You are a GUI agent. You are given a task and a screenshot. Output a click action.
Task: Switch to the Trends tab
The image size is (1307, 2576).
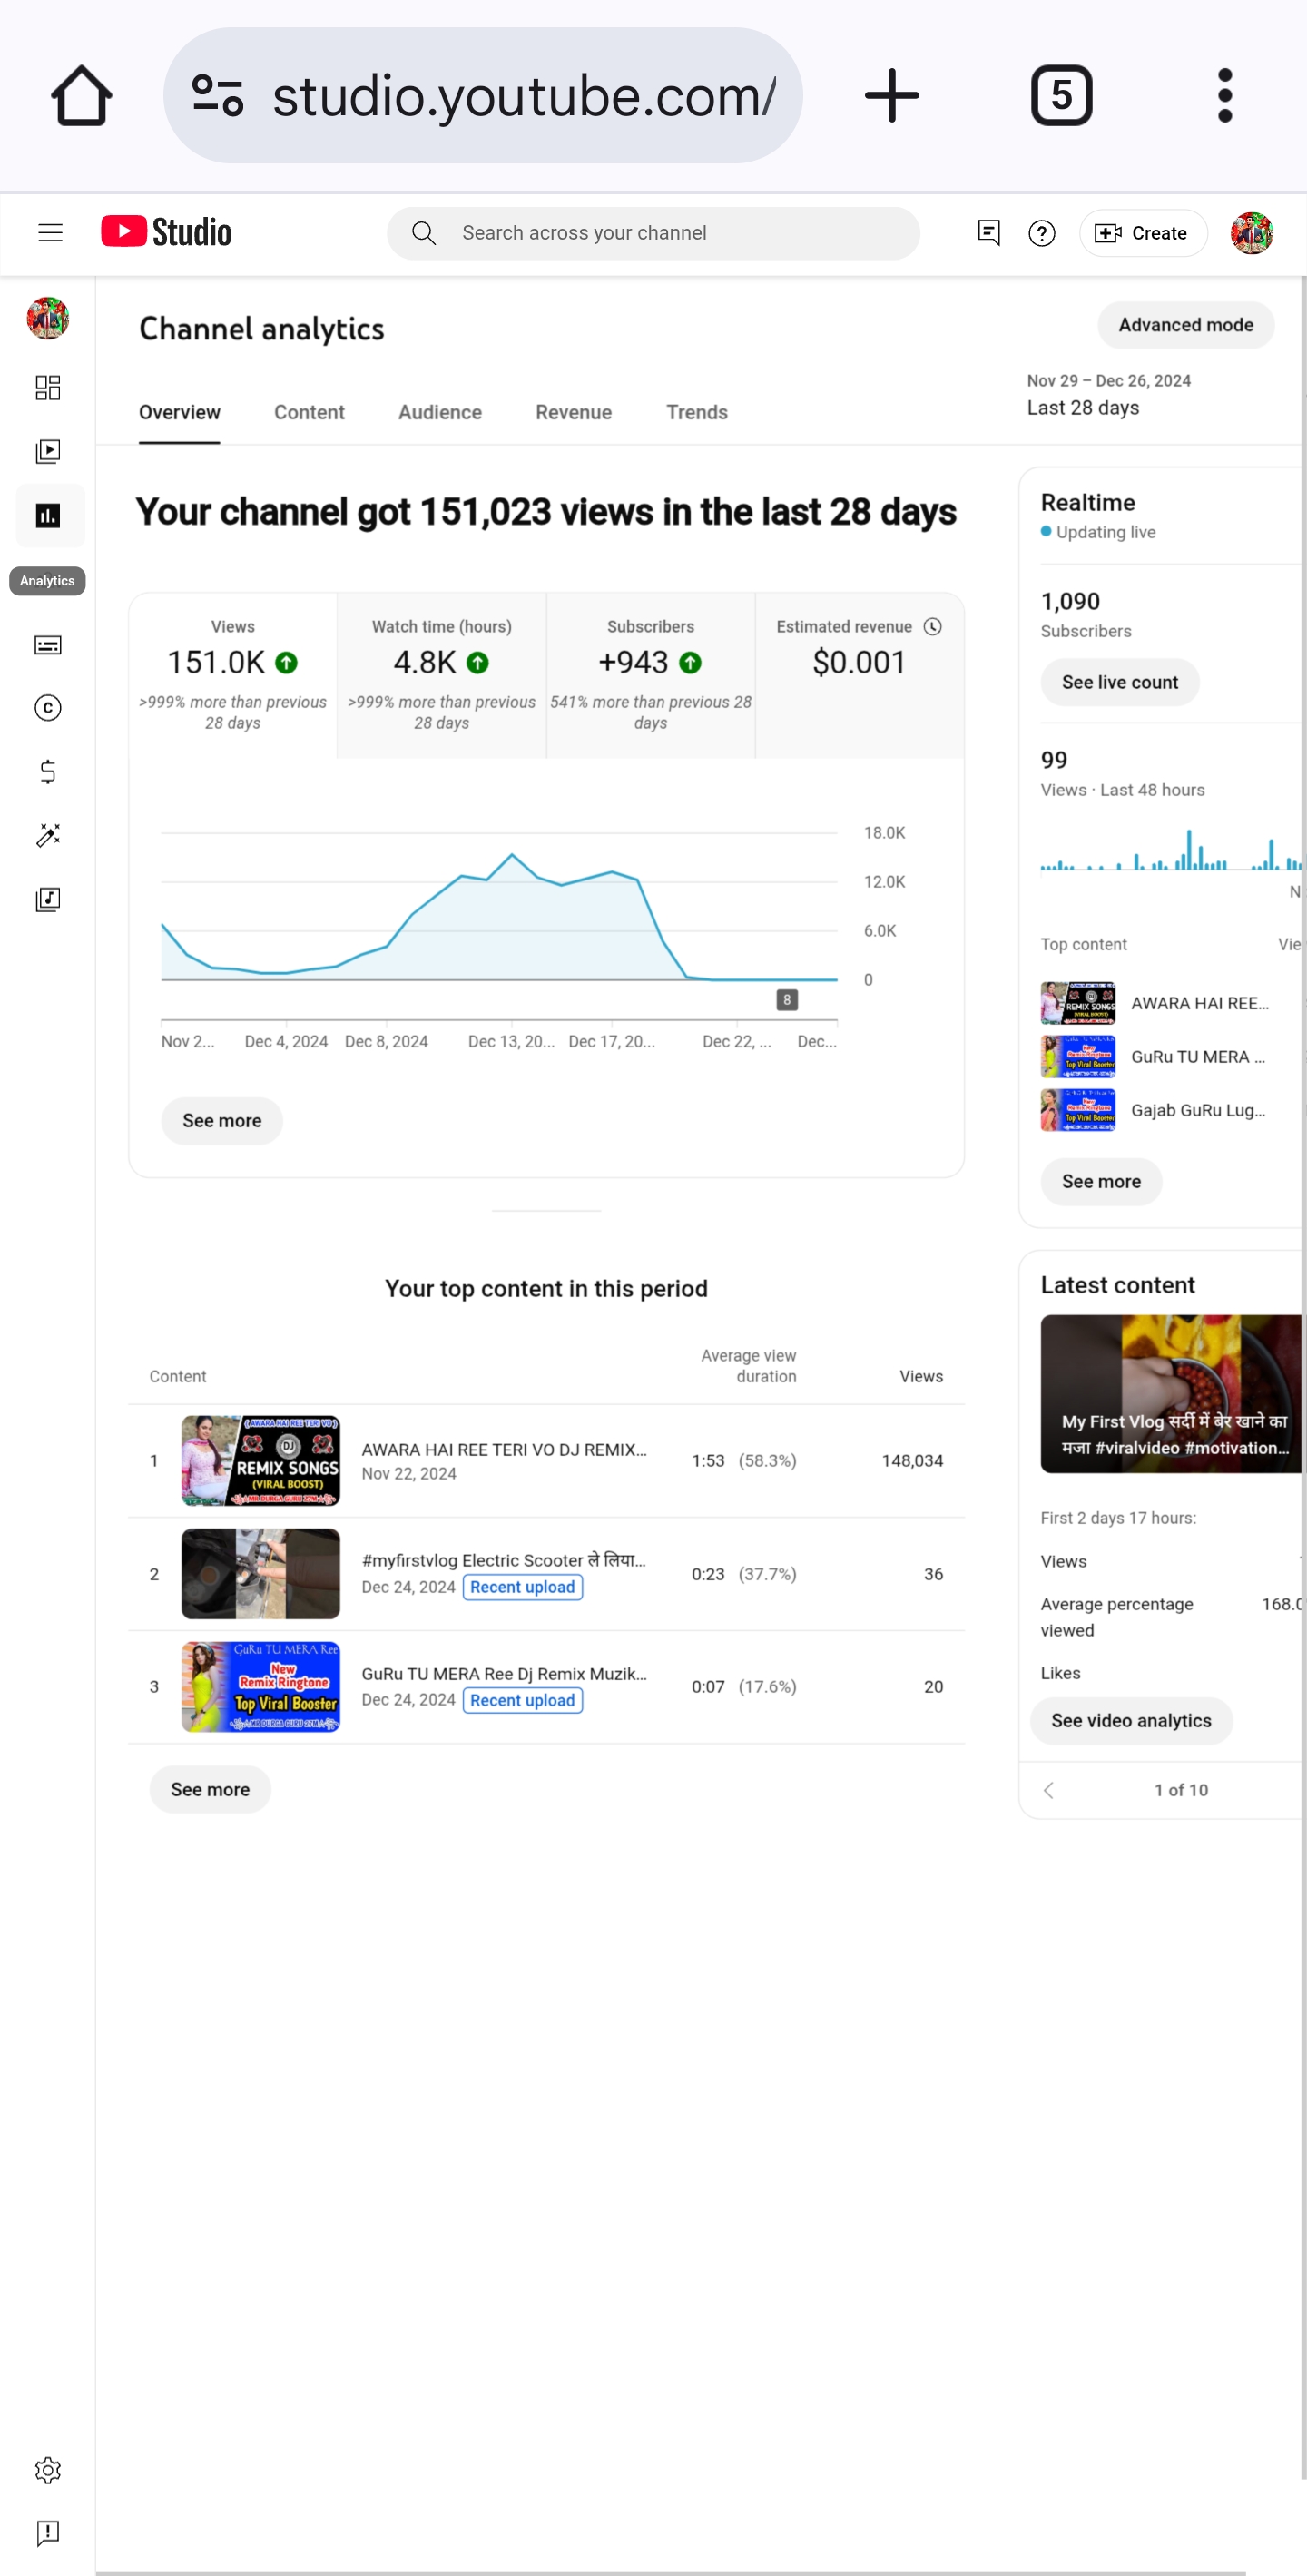pos(697,412)
